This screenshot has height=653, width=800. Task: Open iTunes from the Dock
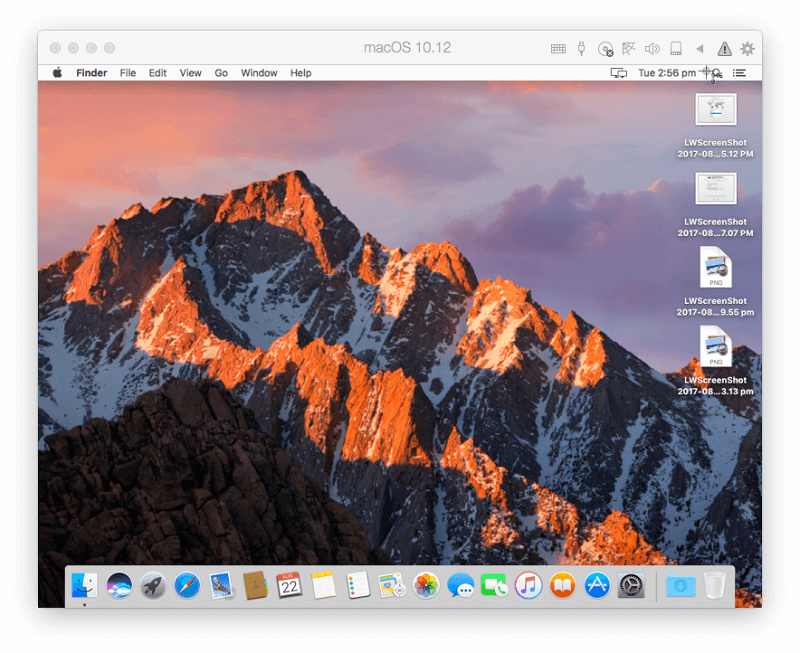(x=528, y=585)
